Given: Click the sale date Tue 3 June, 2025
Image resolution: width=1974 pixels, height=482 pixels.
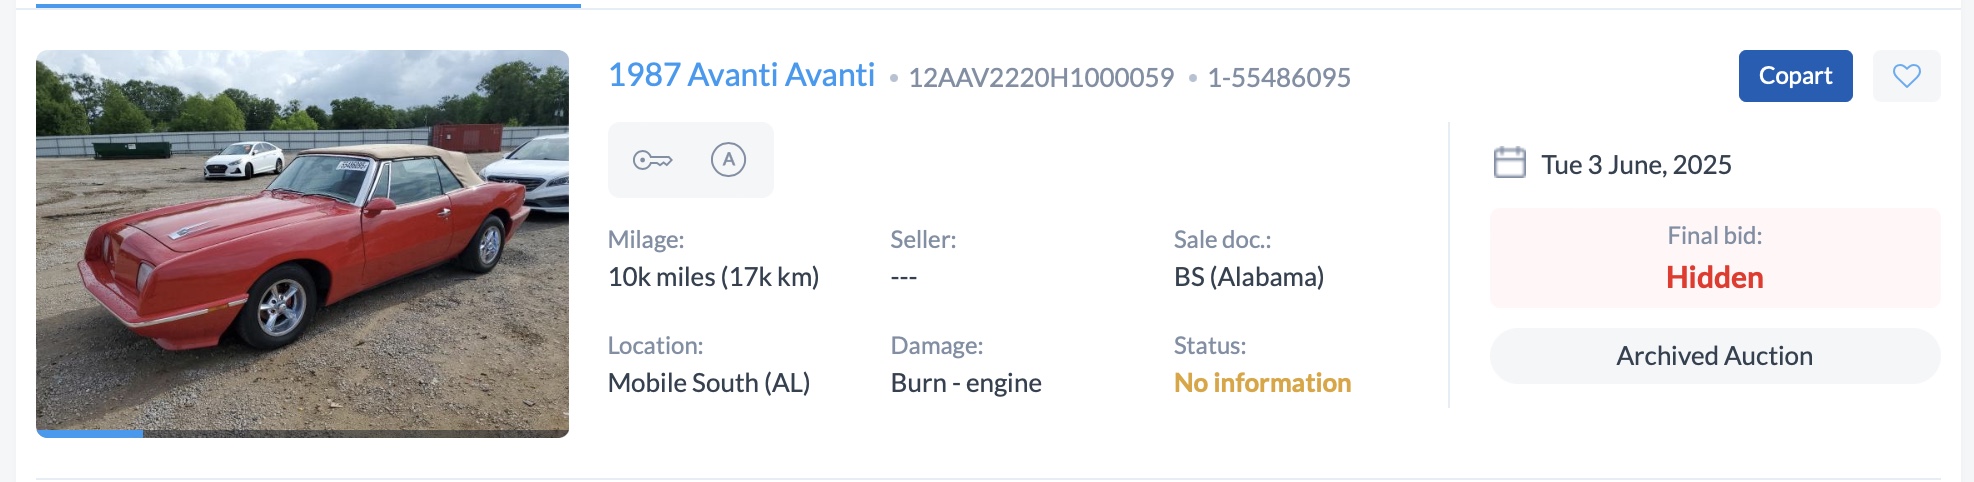Looking at the screenshot, I should pyautogui.click(x=1636, y=165).
